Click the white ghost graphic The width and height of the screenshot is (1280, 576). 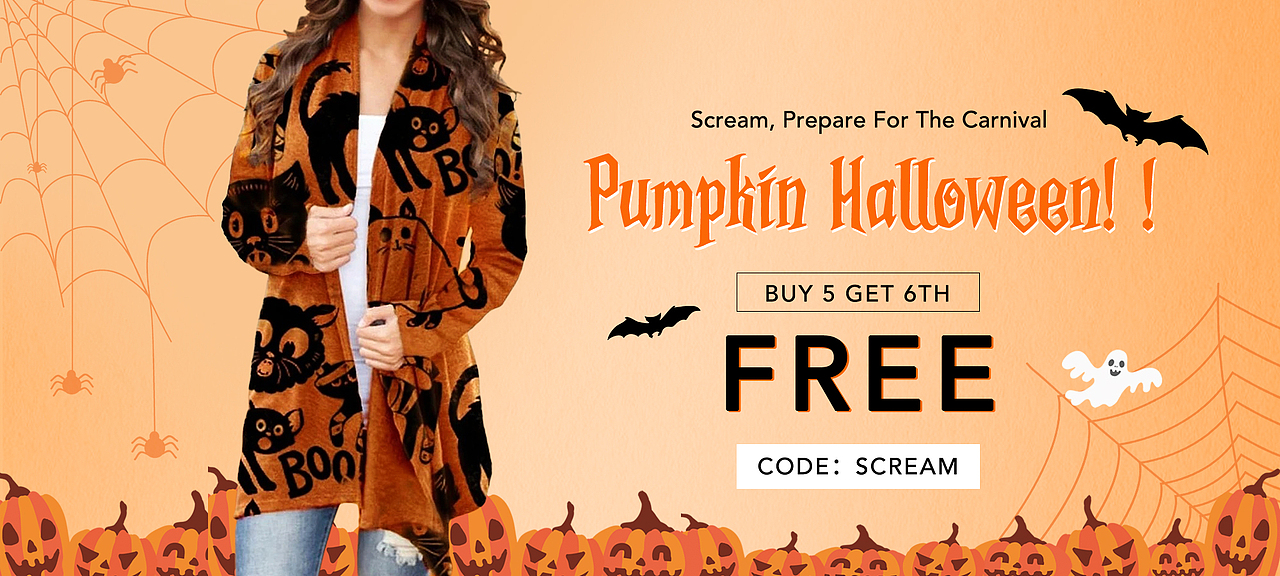pos(1110,378)
